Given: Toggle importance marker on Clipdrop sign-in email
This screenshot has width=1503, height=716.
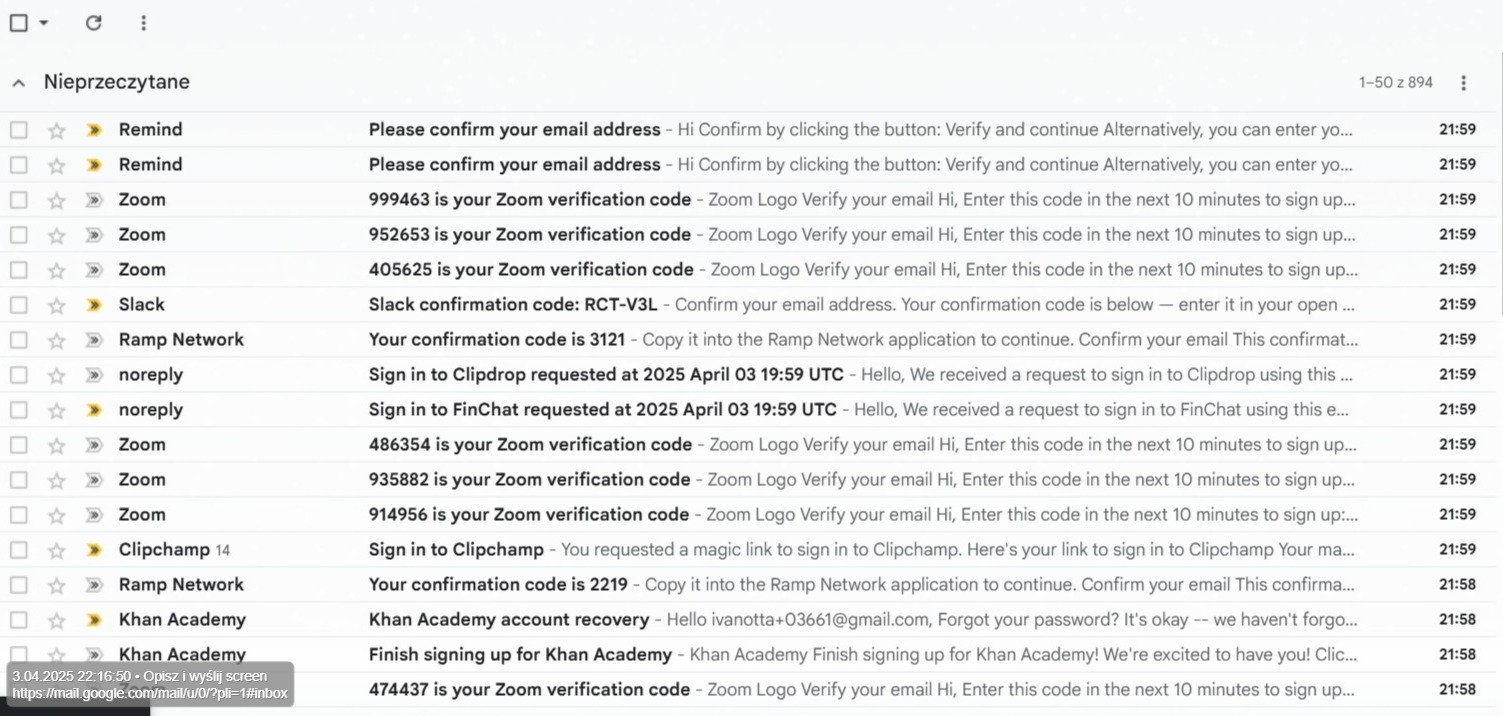Looking at the screenshot, I should (94, 375).
